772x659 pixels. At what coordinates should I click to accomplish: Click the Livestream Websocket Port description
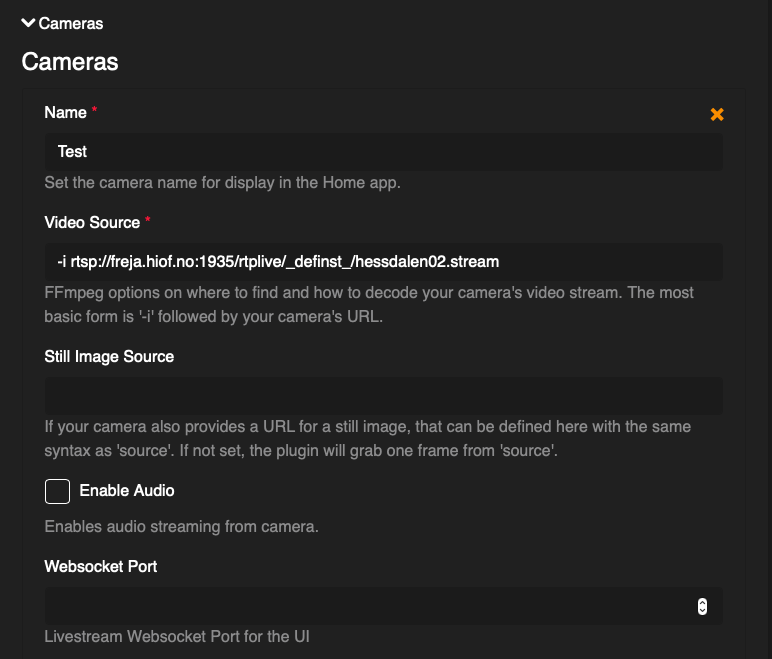pos(185,636)
